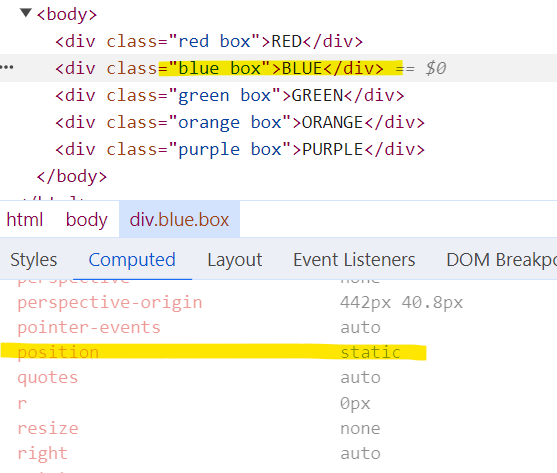Click the position property name
This screenshot has height=473, width=557.
coord(58,352)
